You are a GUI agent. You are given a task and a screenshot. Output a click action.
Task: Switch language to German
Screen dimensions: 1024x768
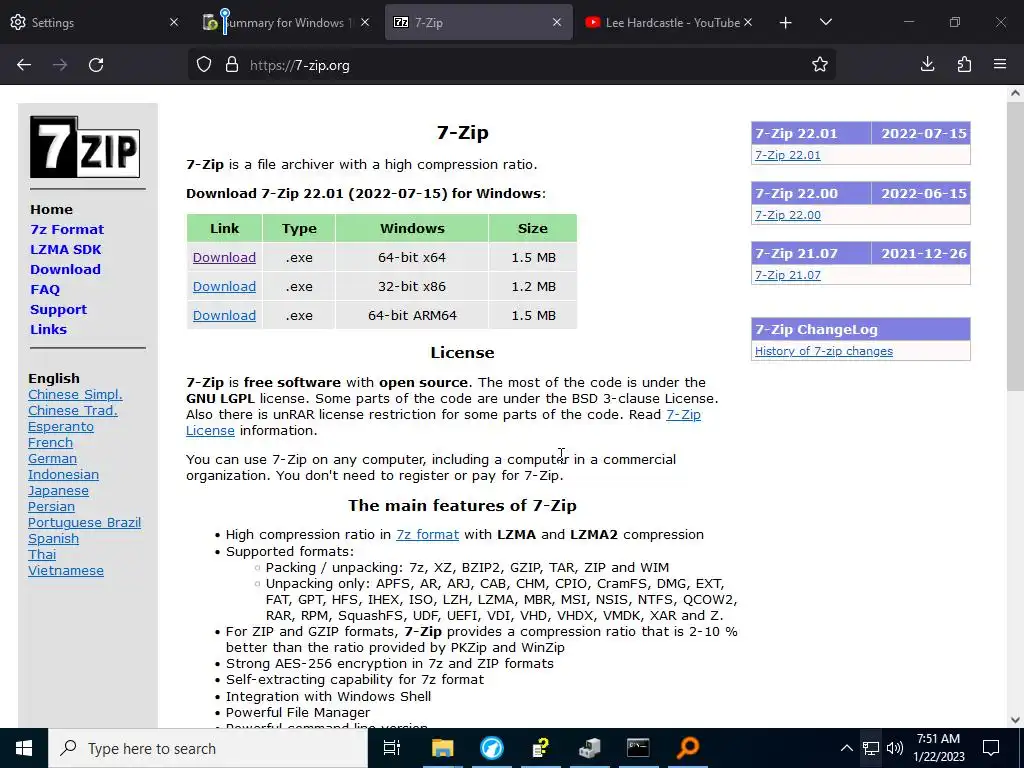(x=52, y=458)
